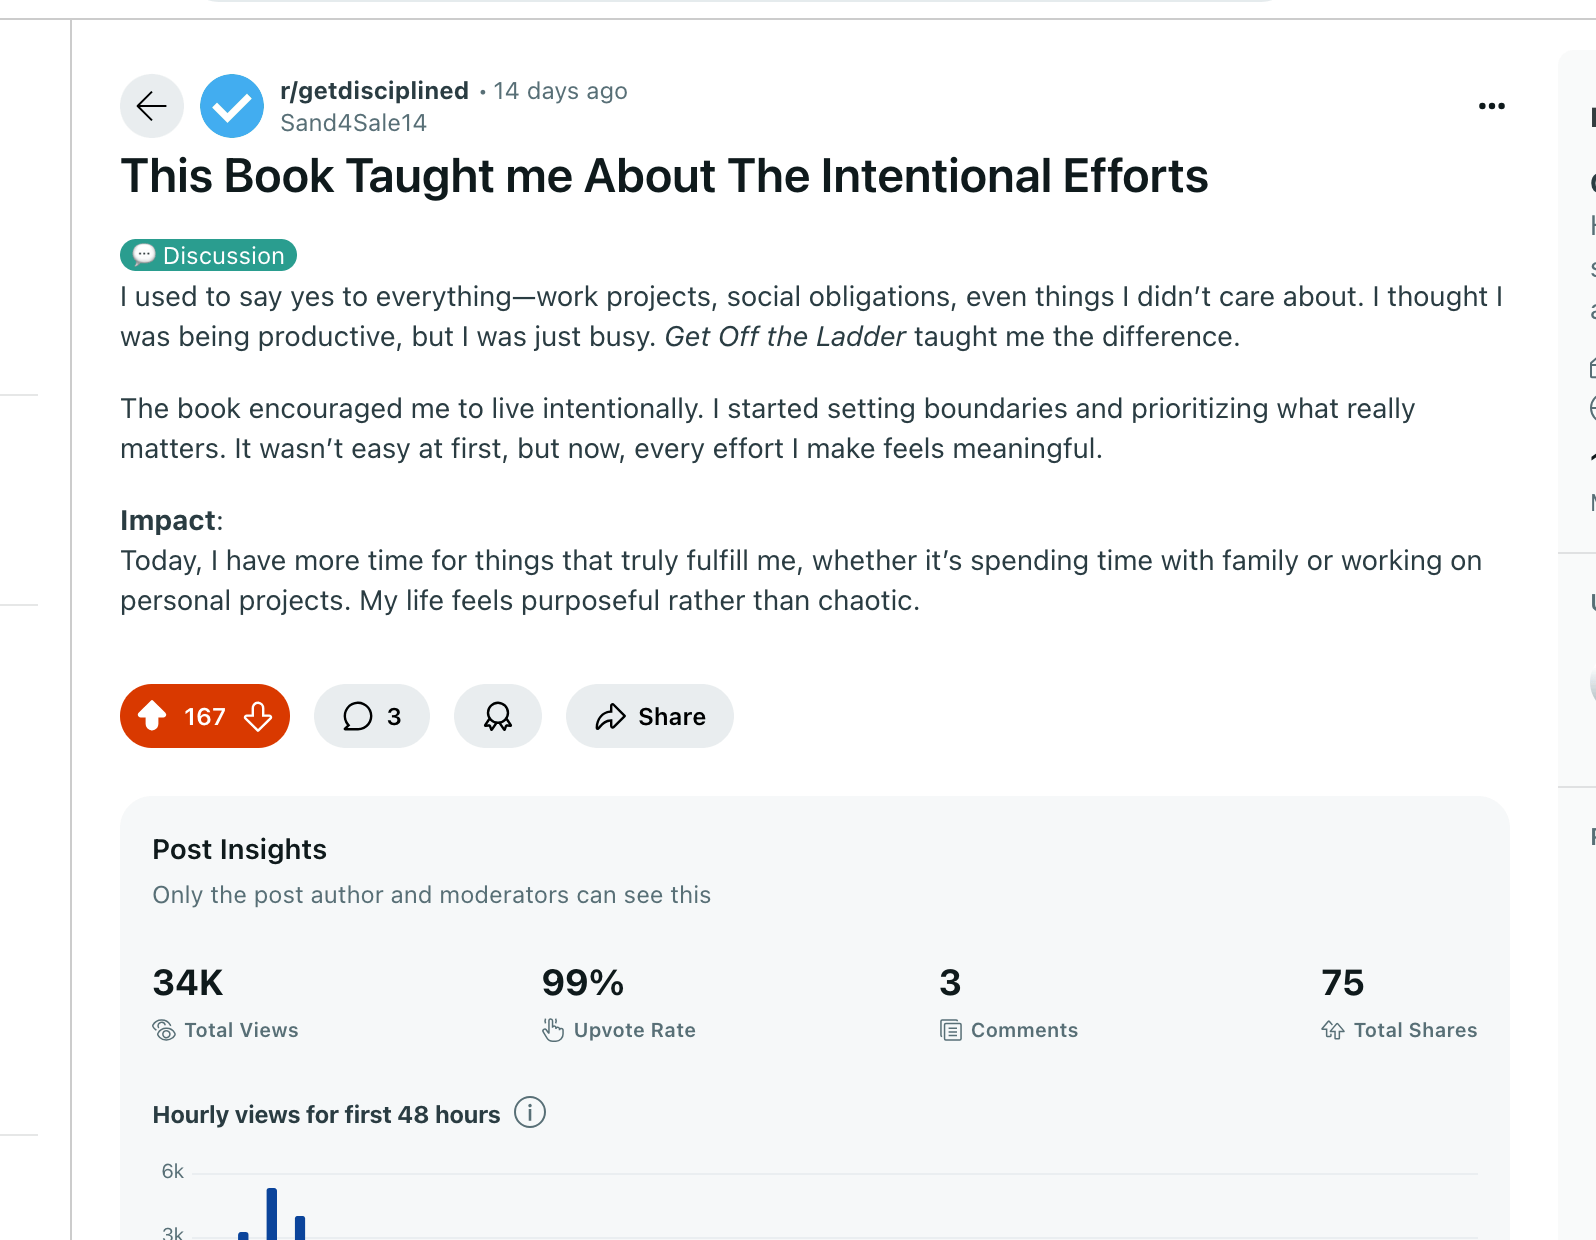Share the post

point(650,716)
